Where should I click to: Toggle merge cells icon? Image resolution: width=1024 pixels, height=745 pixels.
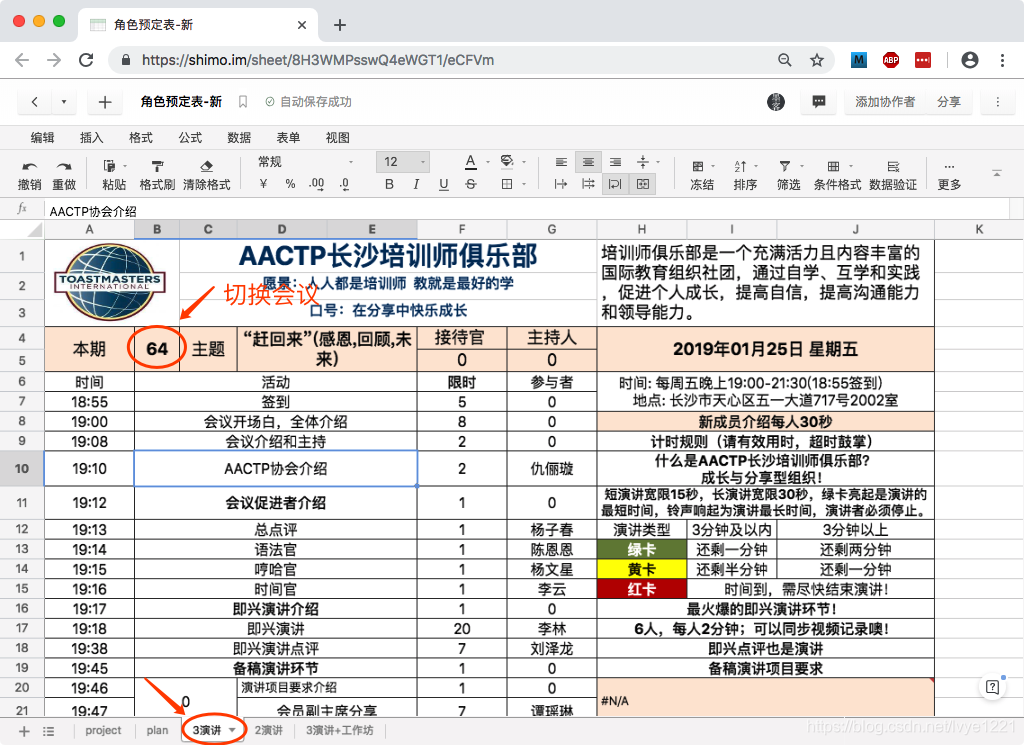click(643, 184)
